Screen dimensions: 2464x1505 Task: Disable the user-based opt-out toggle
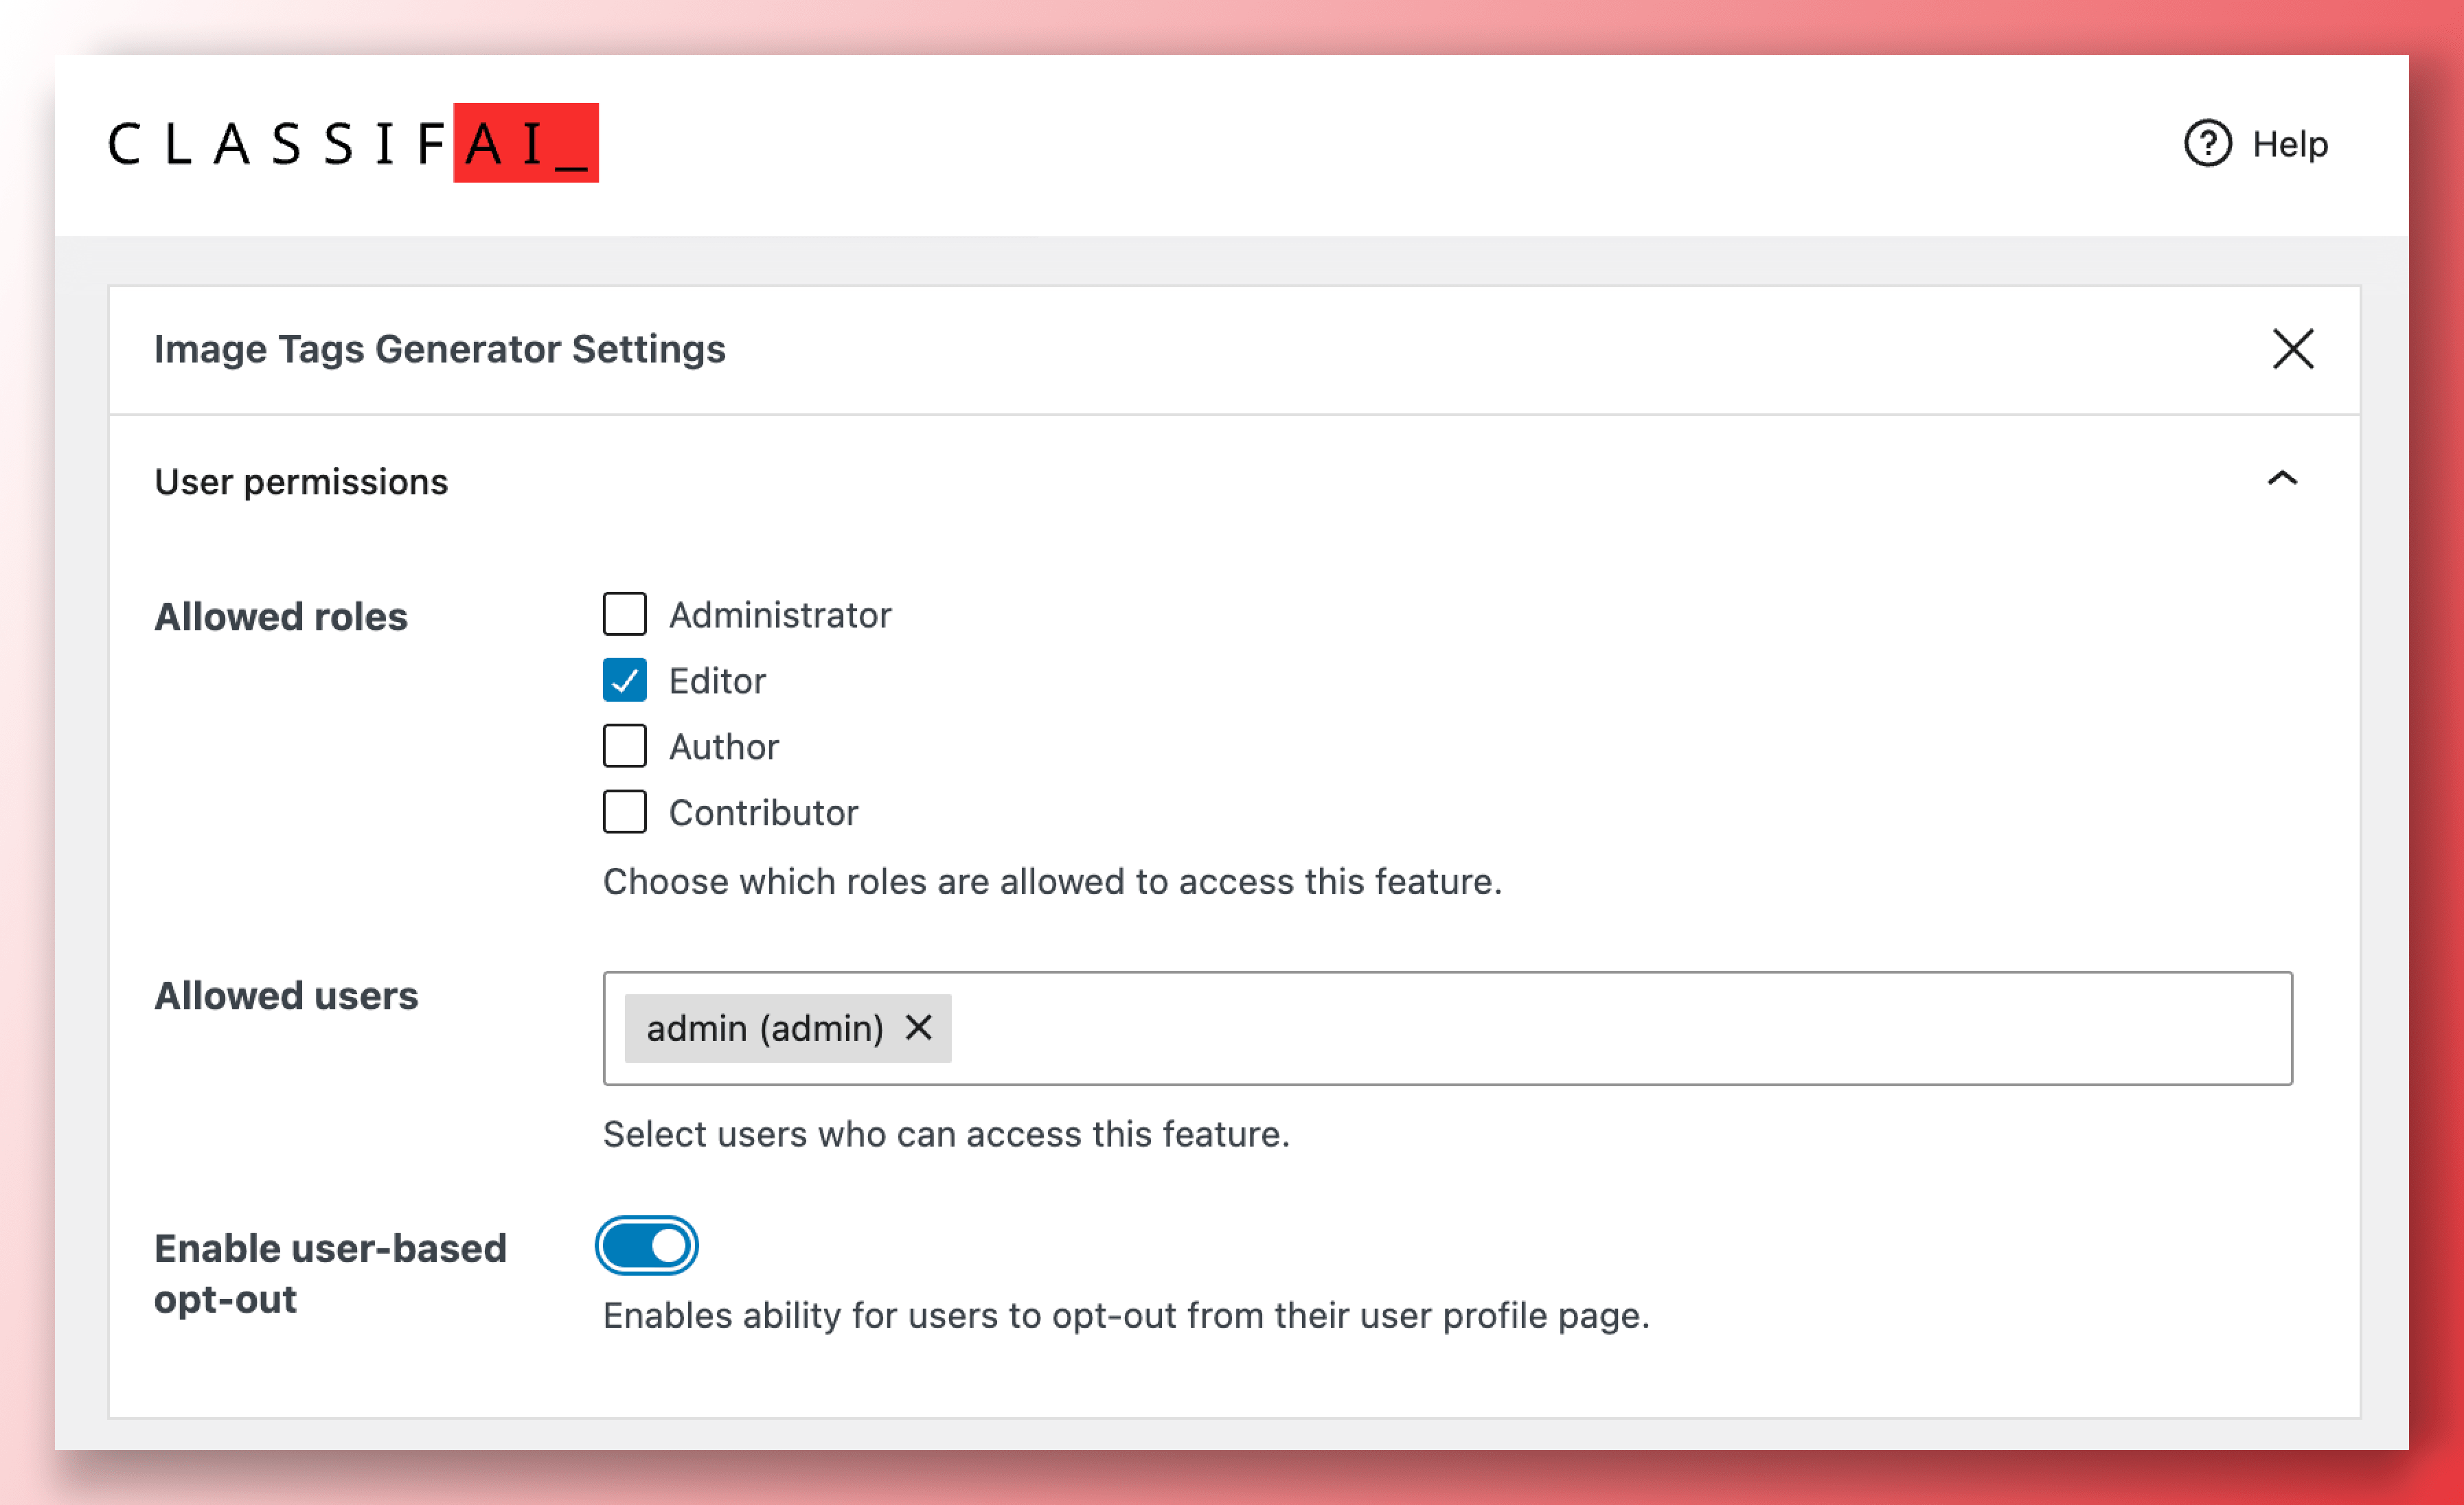click(647, 1246)
